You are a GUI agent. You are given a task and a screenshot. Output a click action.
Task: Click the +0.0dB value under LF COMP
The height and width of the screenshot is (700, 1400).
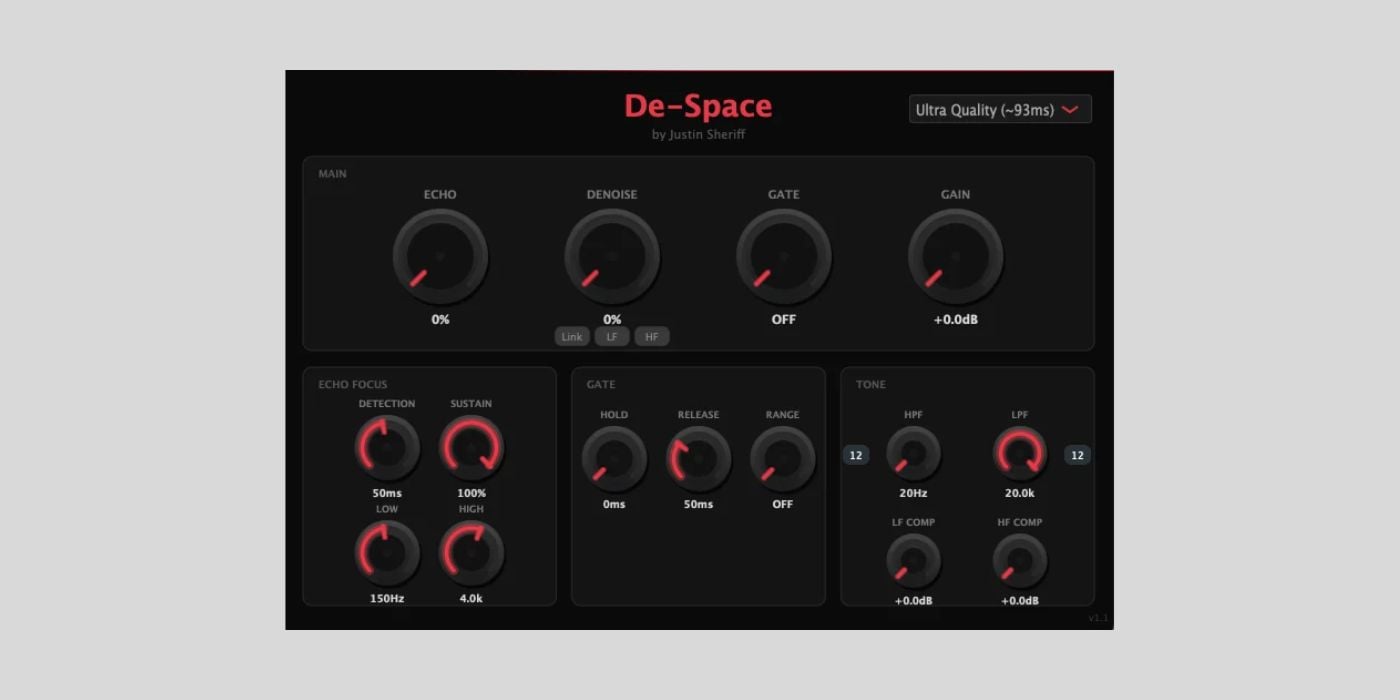(913, 600)
